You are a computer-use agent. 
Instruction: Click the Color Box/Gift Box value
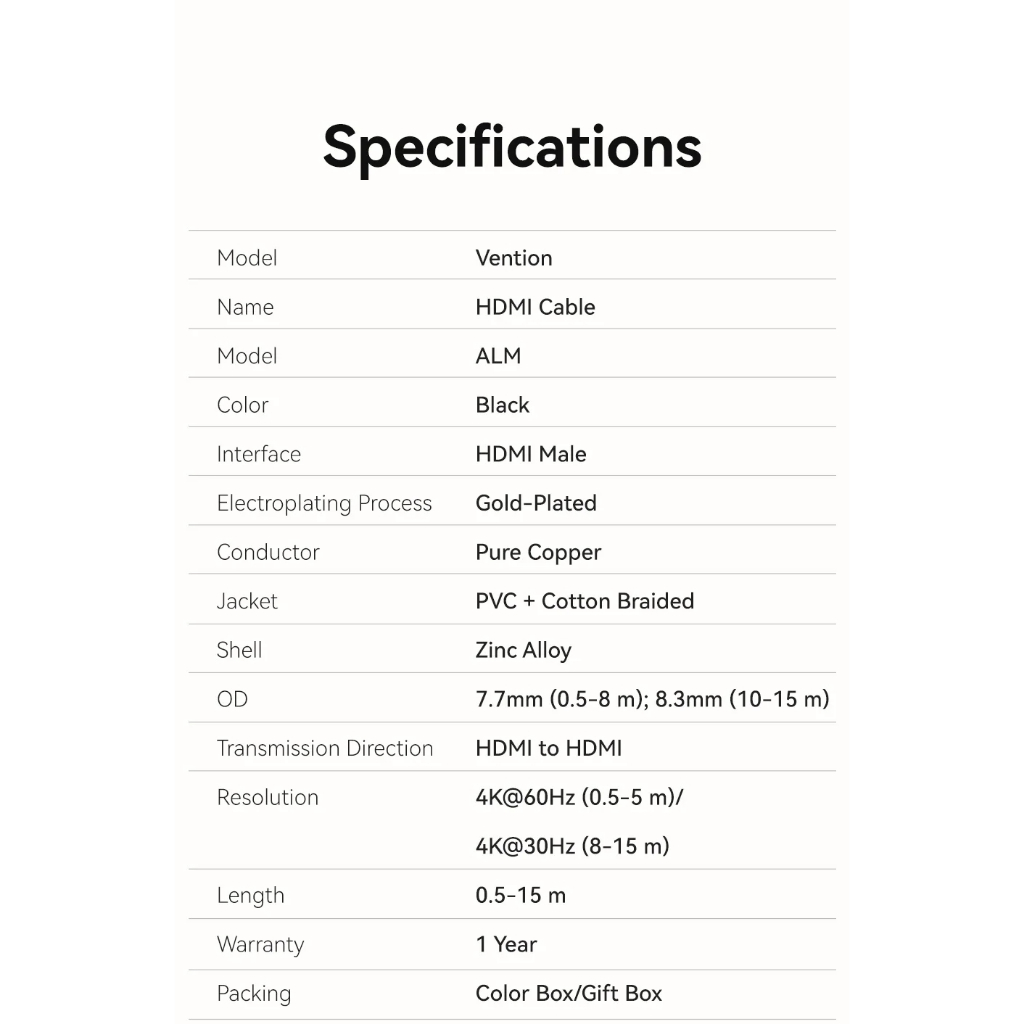pyautogui.click(x=568, y=993)
